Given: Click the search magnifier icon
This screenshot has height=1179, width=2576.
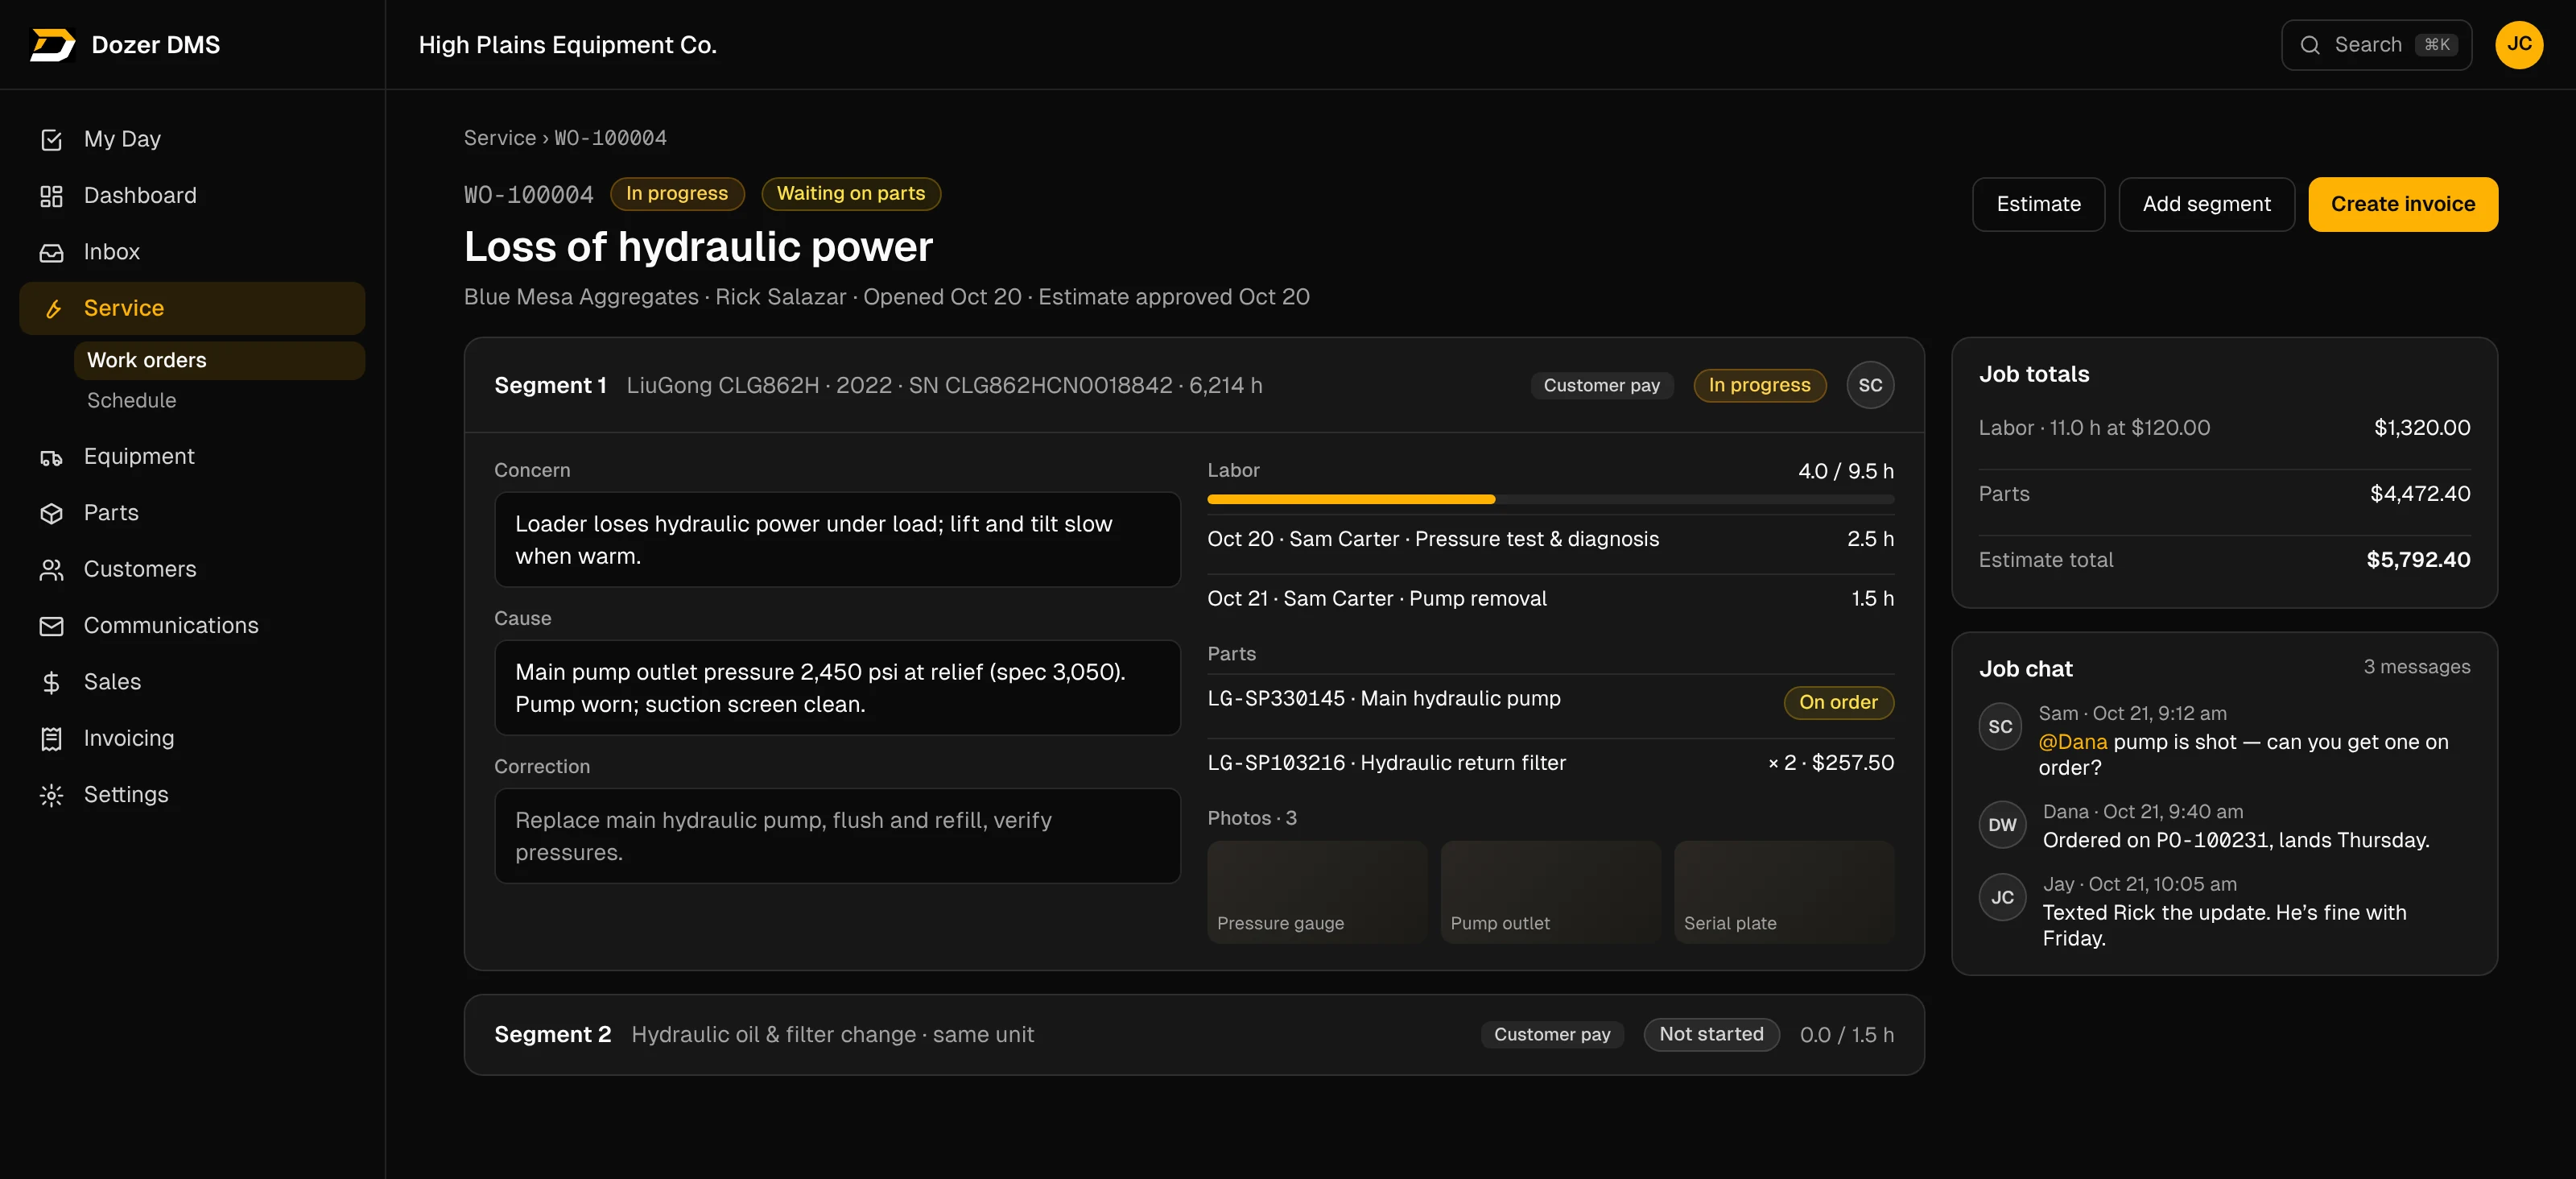Looking at the screenshot, I should (x=2310, y=45).
